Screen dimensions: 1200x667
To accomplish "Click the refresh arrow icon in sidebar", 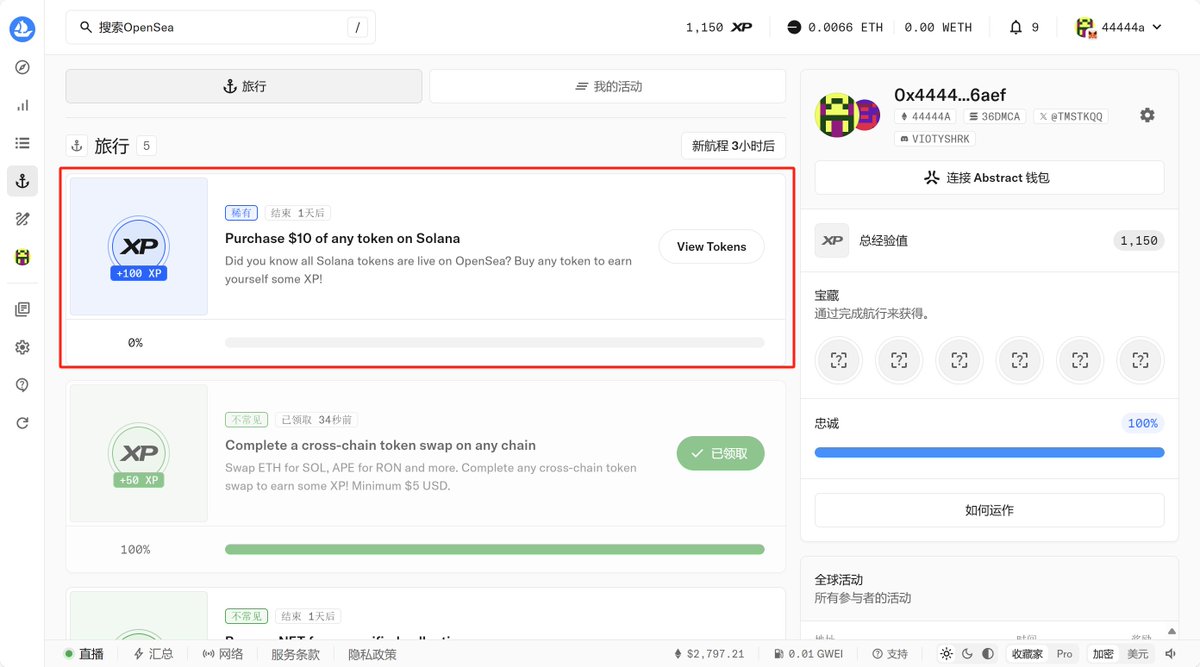I will [x=22, y=423].
